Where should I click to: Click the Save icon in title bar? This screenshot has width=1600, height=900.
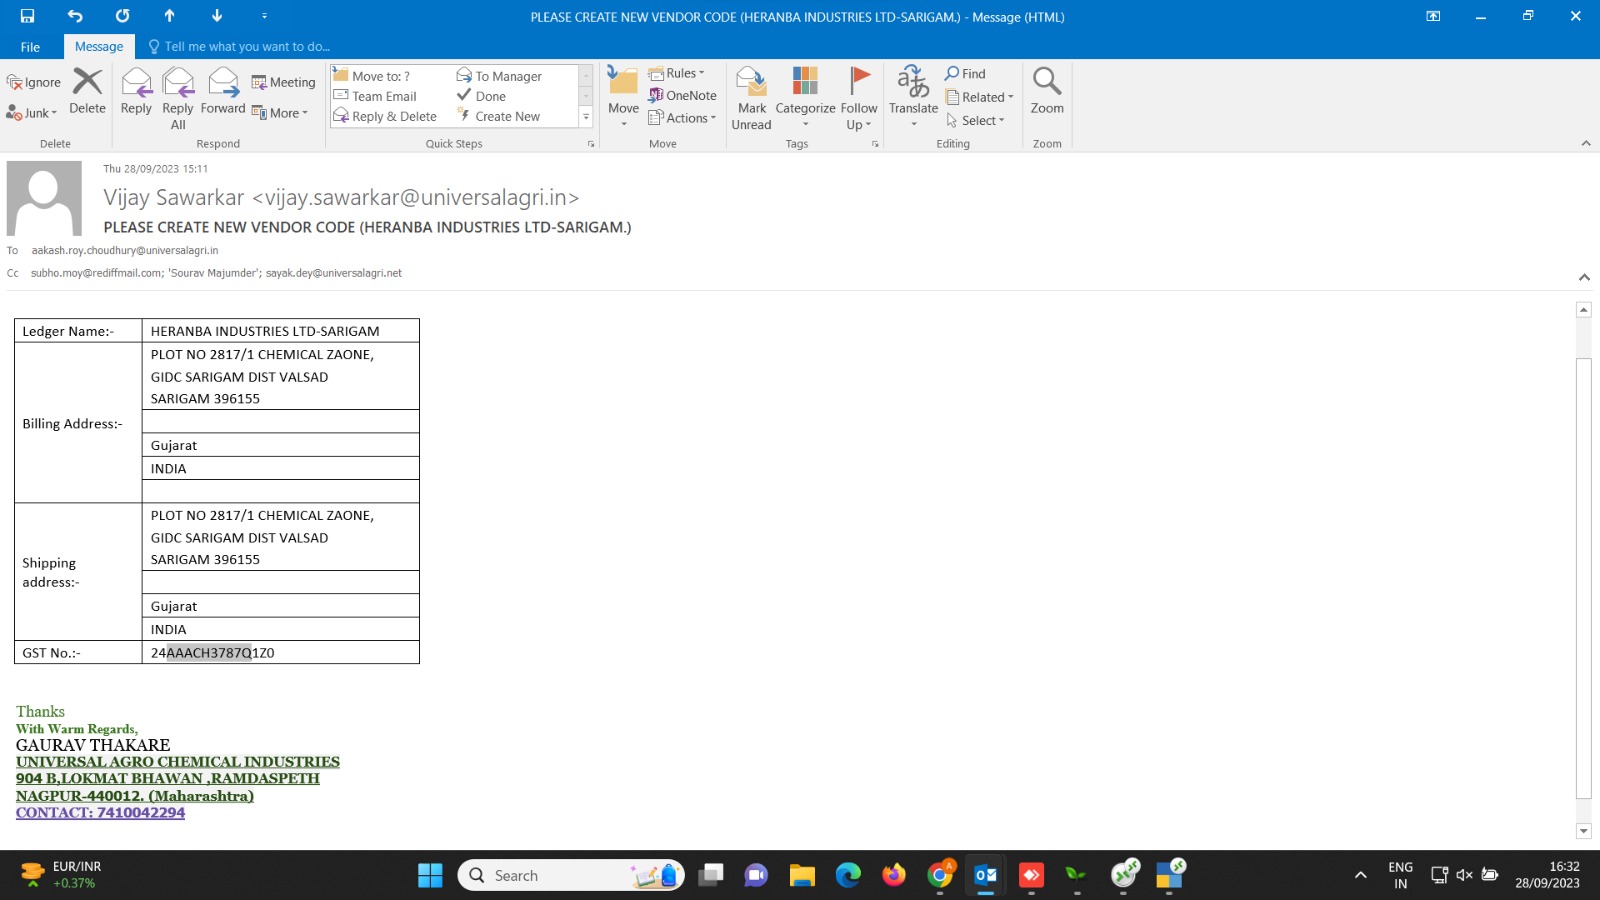27,16
